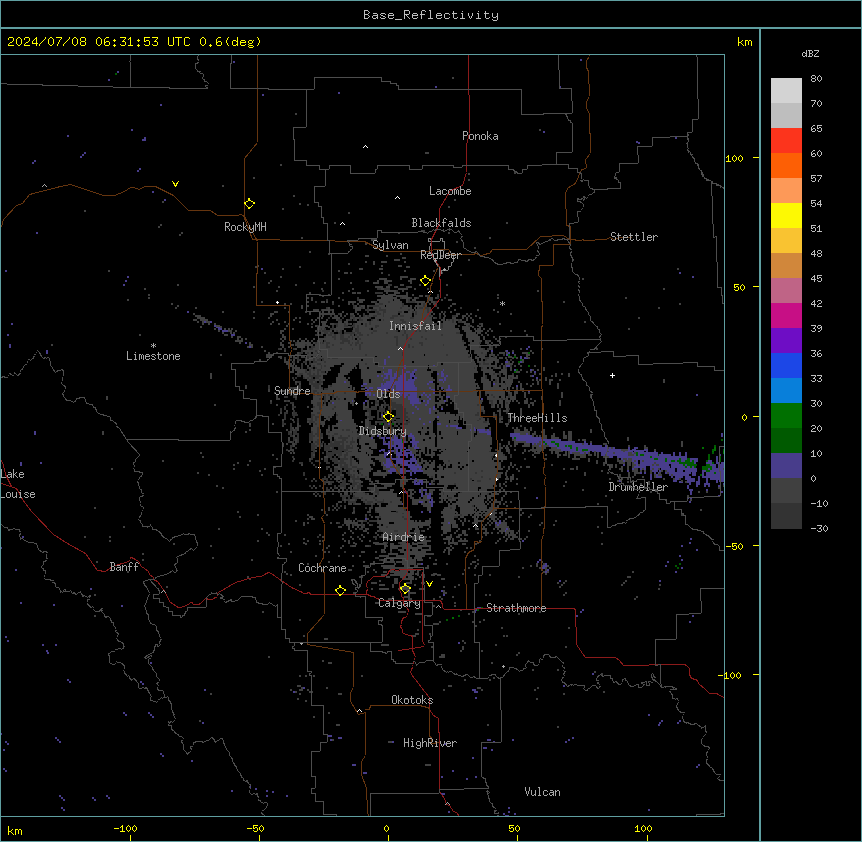Select the Didsbury town label
862x842 pixels.
click(382, 431)
